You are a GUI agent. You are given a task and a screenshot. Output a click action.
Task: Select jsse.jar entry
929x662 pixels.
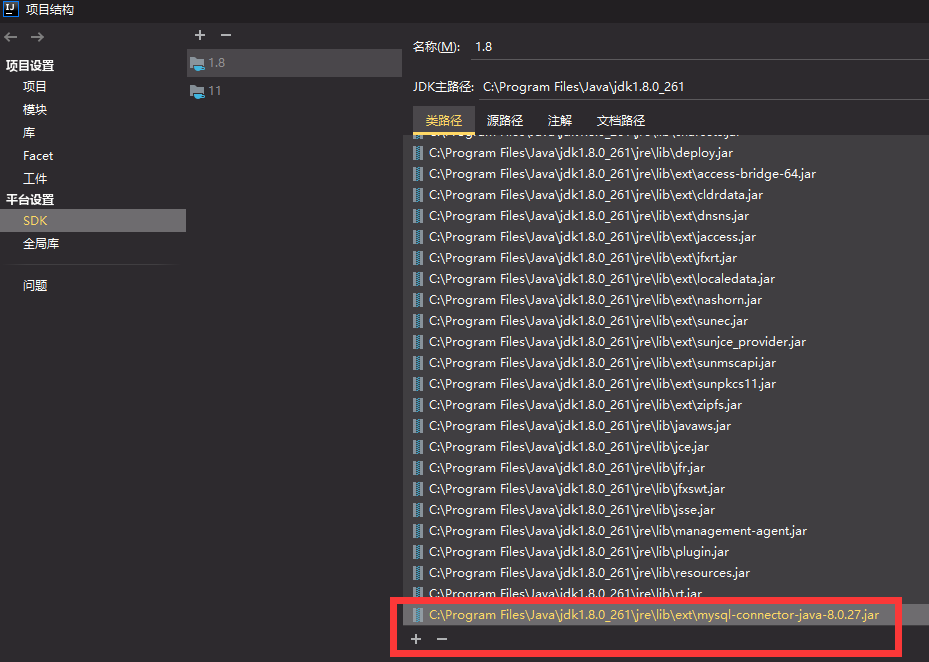[666, 510]
